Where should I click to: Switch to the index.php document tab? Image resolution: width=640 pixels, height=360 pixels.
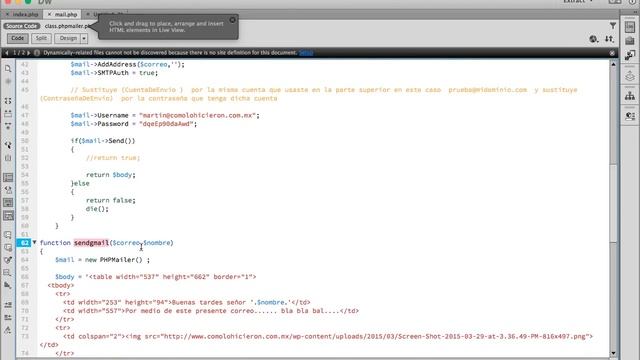coord(25,14)
